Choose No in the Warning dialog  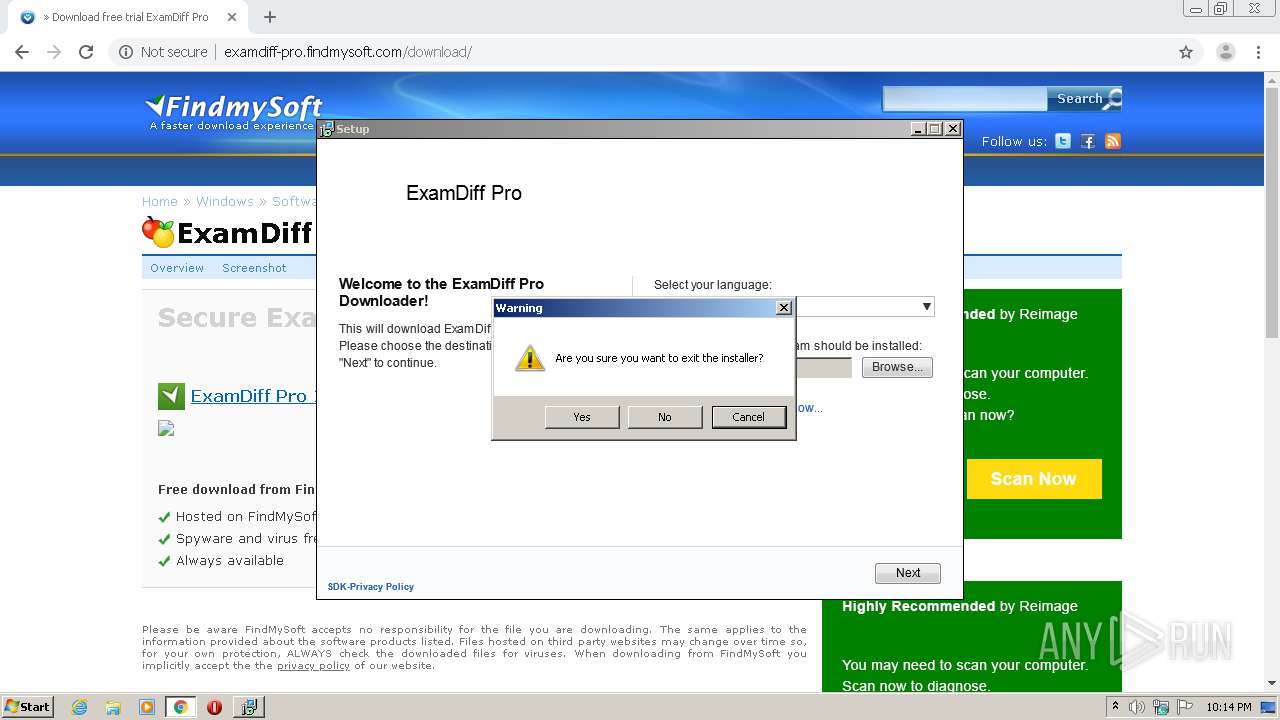point(665,417)
